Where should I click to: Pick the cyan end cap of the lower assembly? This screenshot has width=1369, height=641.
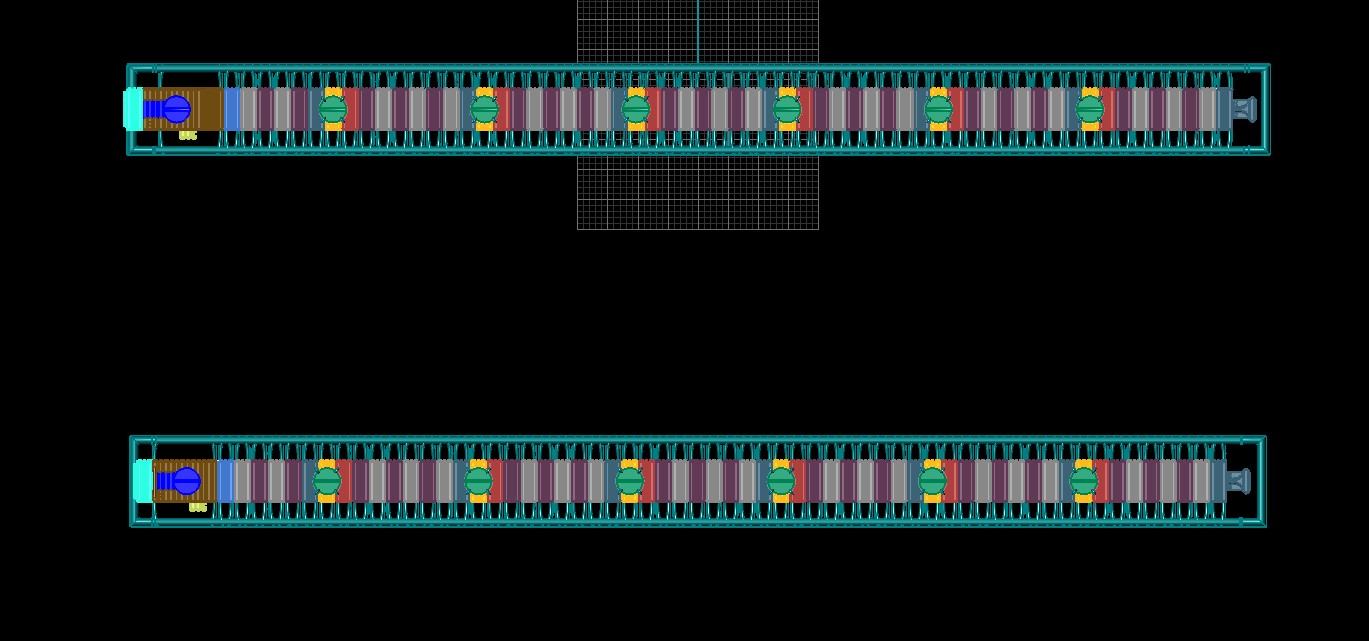(x=143, y=481)
